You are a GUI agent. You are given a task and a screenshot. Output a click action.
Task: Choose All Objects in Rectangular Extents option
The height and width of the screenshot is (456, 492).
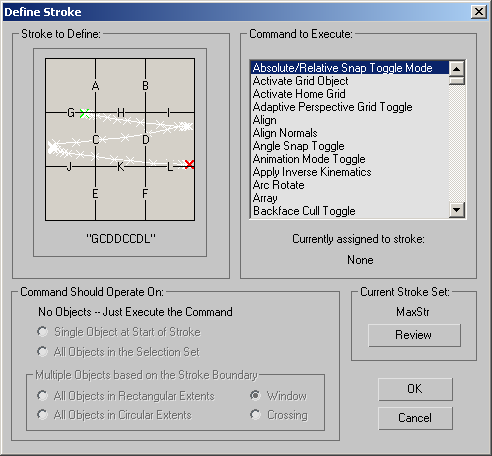coord(42,396)
